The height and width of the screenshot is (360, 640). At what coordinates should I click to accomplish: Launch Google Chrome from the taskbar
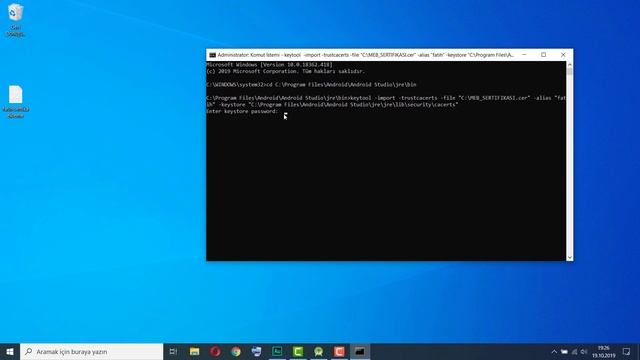click(x=236, y=351)
